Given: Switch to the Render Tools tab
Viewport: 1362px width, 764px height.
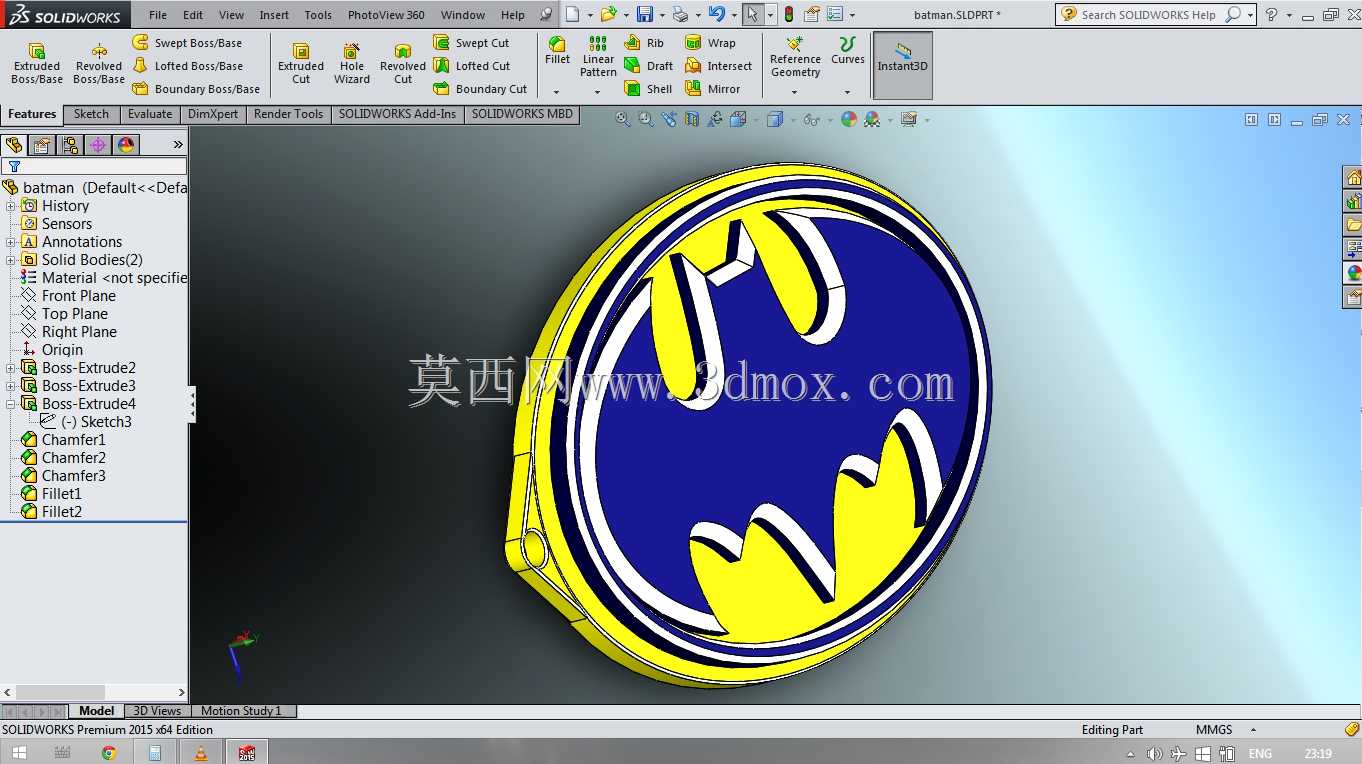Looking at the screenshot, I should [x=288, y=114].
